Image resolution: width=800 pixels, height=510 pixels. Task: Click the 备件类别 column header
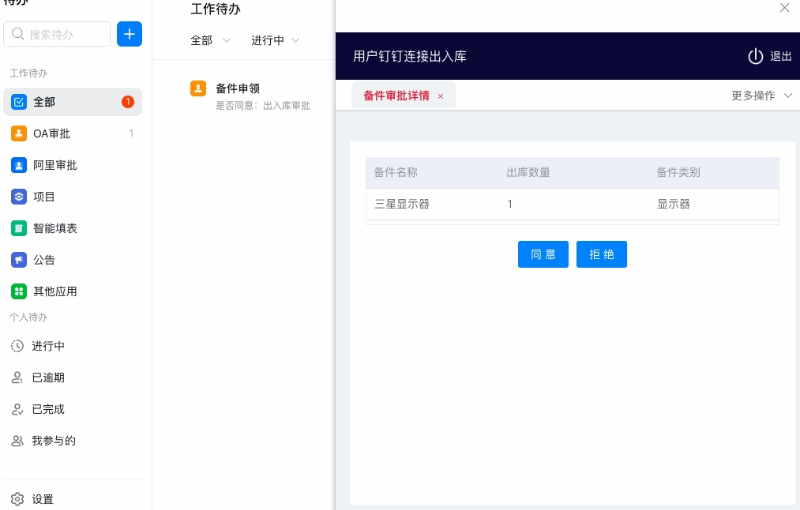point(679,172)
